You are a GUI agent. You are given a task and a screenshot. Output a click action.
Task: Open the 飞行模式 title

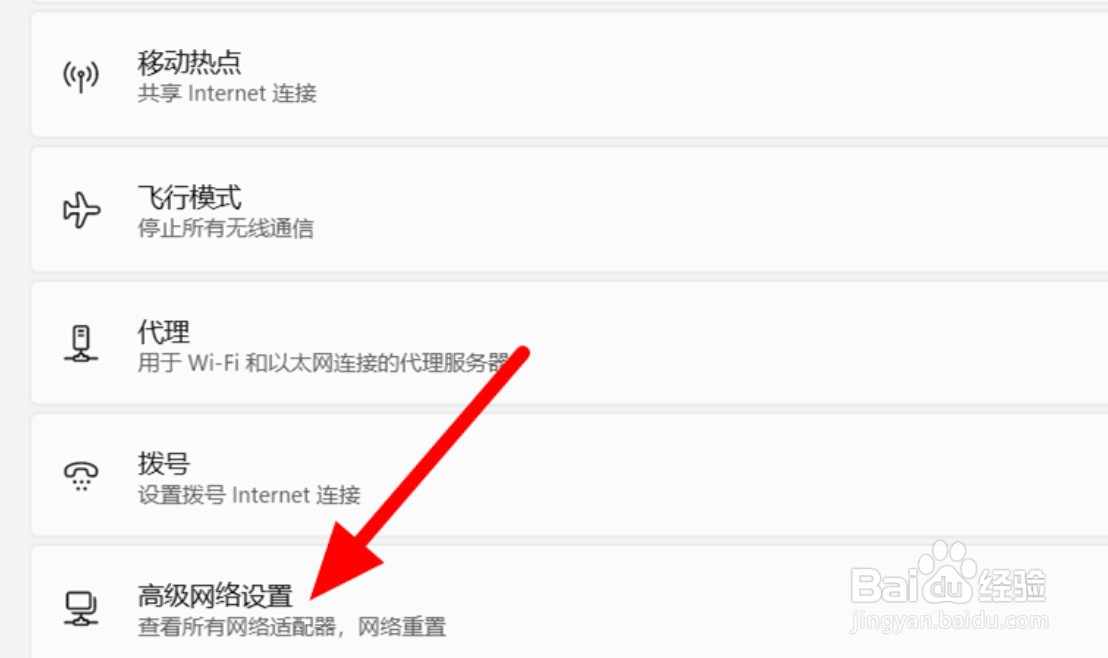pyautogui.click(x=189, y=196)
